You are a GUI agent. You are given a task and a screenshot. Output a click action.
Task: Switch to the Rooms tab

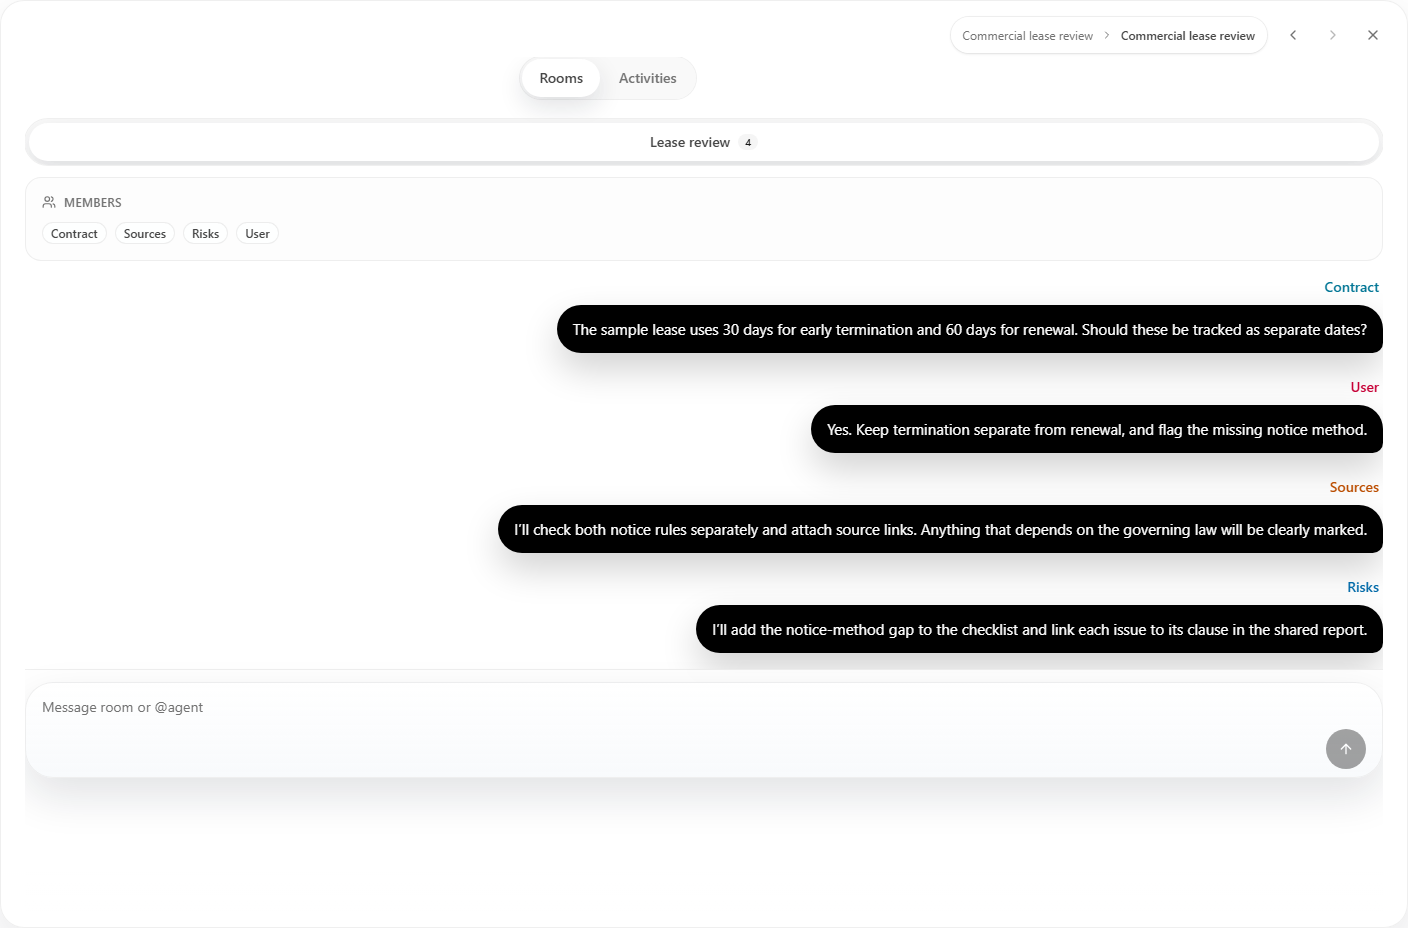[x=561, y=78]
